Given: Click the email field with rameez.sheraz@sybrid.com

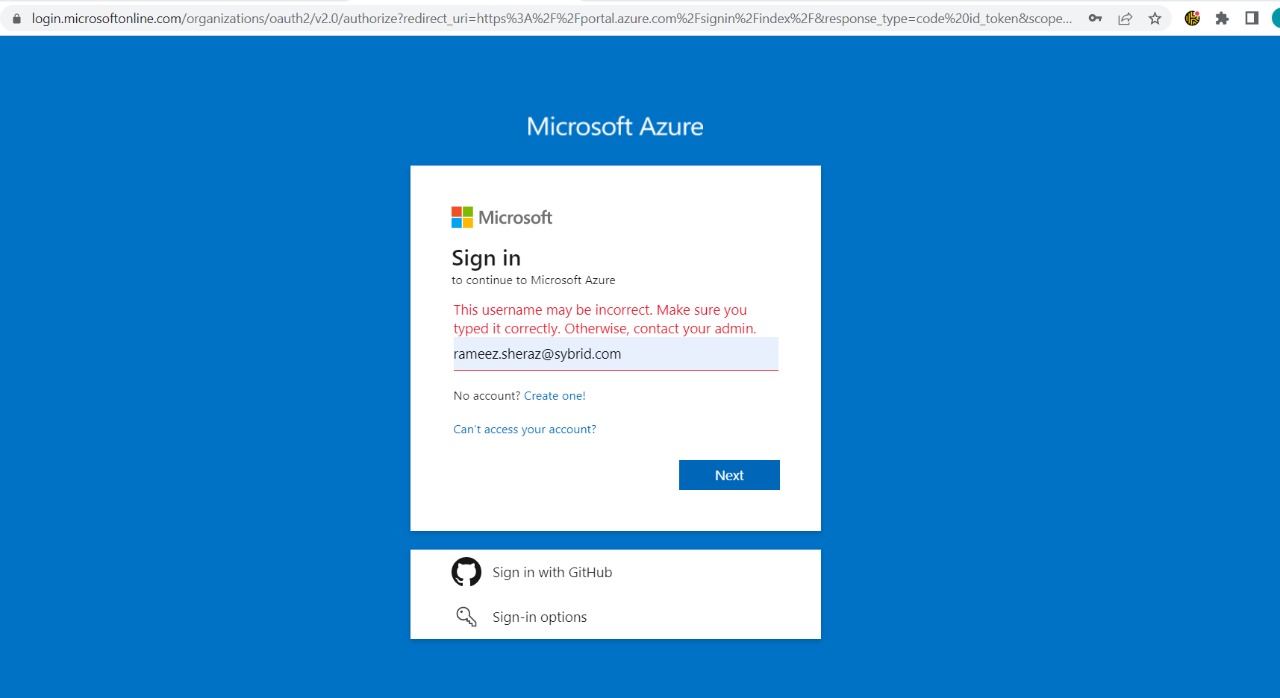Looking at the screenshot, I should pos(615,354).
